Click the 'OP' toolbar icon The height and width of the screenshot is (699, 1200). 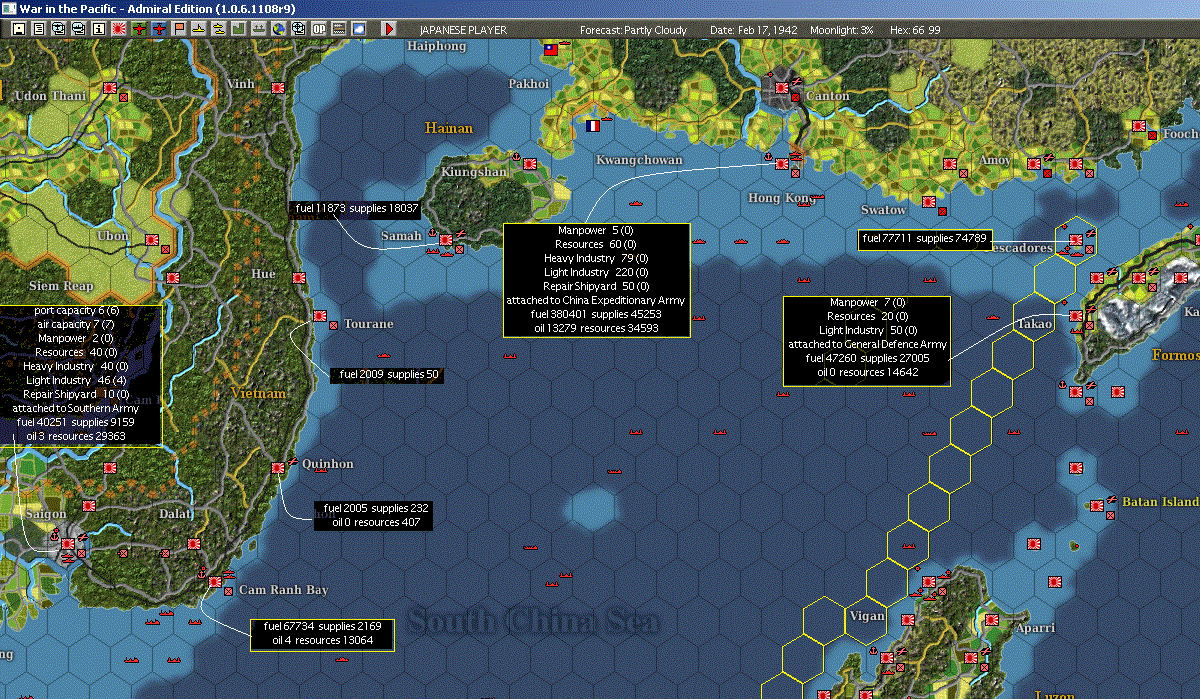pyautogui.click(x=319, y=29)
